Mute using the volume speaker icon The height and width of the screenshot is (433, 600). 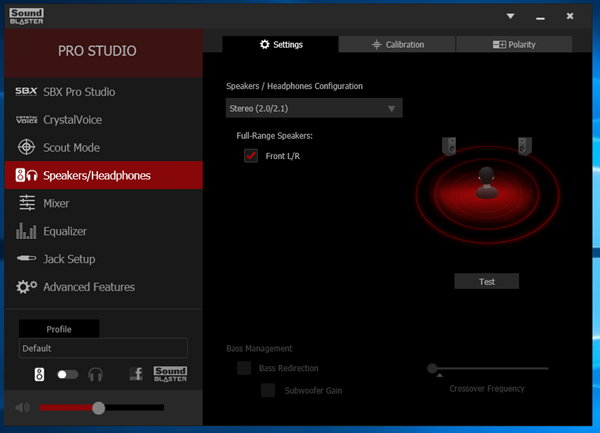point(22,408)
